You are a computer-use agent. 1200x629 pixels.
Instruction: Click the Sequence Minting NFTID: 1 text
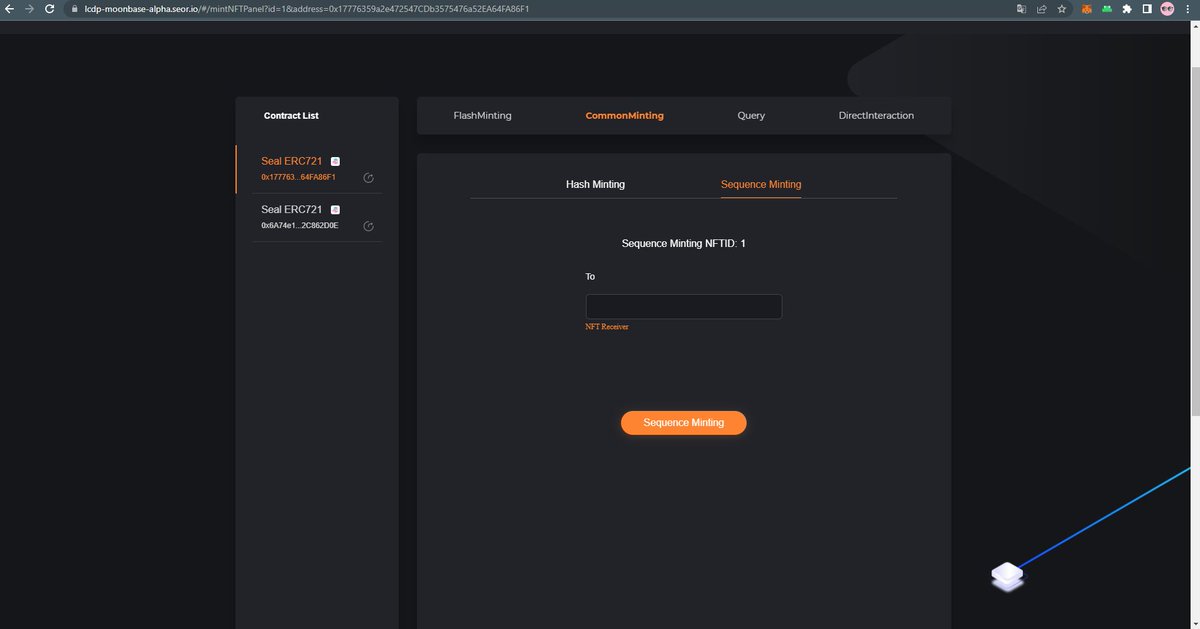click(x=684, y=244)
